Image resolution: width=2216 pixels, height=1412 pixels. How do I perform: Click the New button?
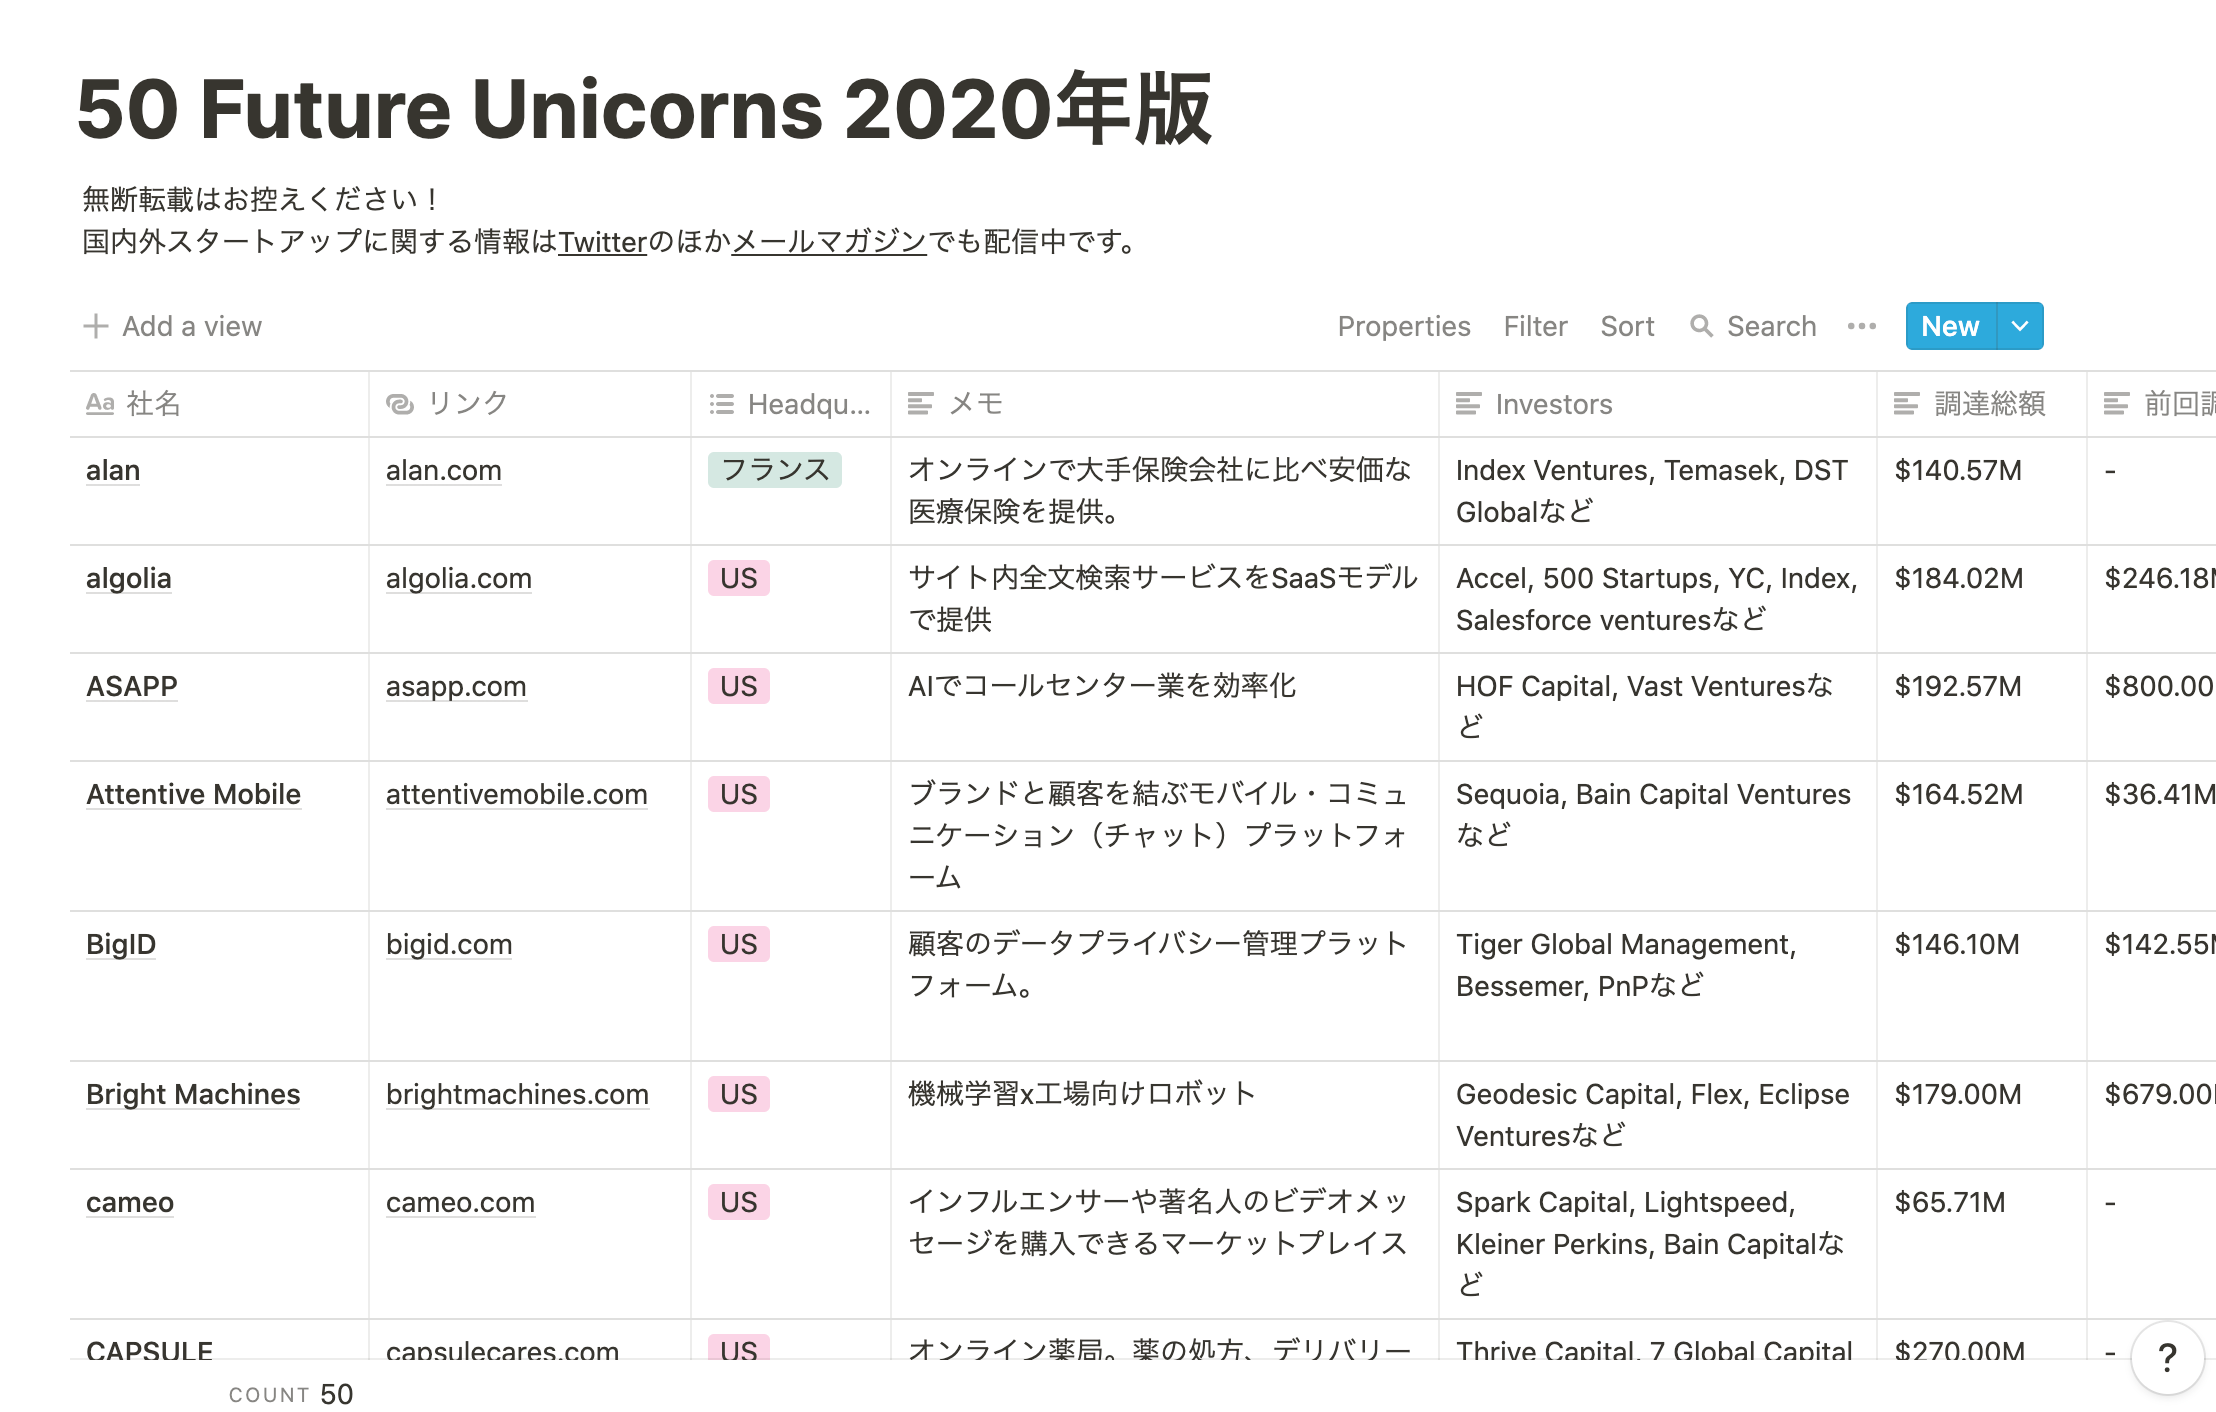click(x=1951, y=326)
